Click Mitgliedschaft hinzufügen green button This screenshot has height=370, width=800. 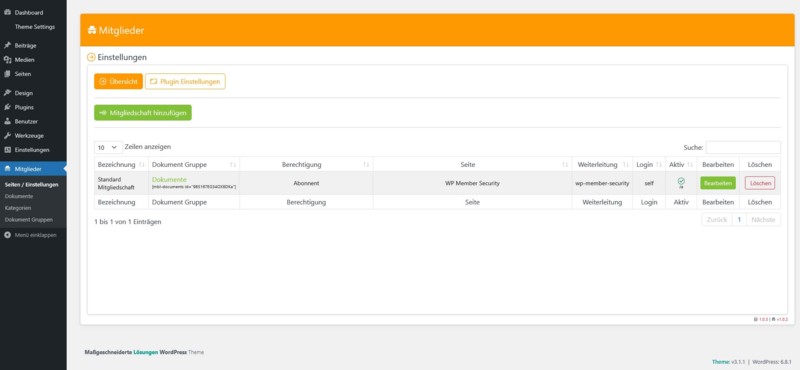pos(143,113)
